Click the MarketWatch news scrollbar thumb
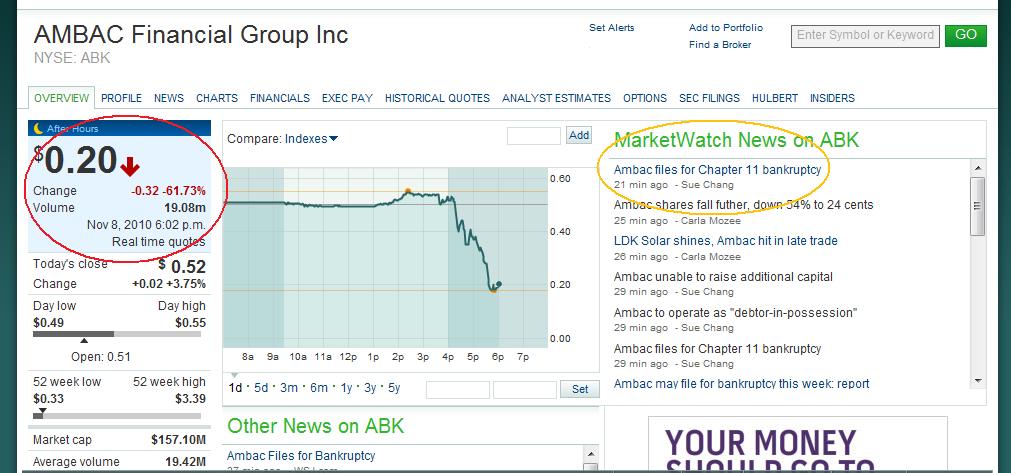This screenshot has width=1011, height=473. click(977, 206)
